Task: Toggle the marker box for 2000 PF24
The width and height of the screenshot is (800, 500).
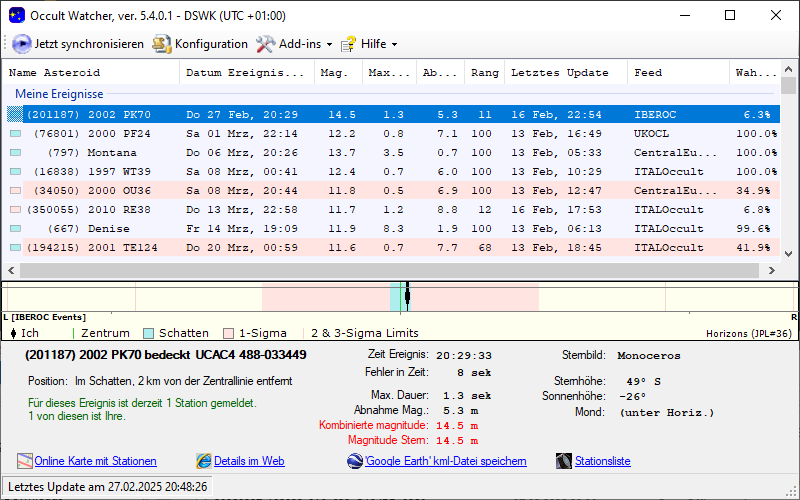Action: 15,133
